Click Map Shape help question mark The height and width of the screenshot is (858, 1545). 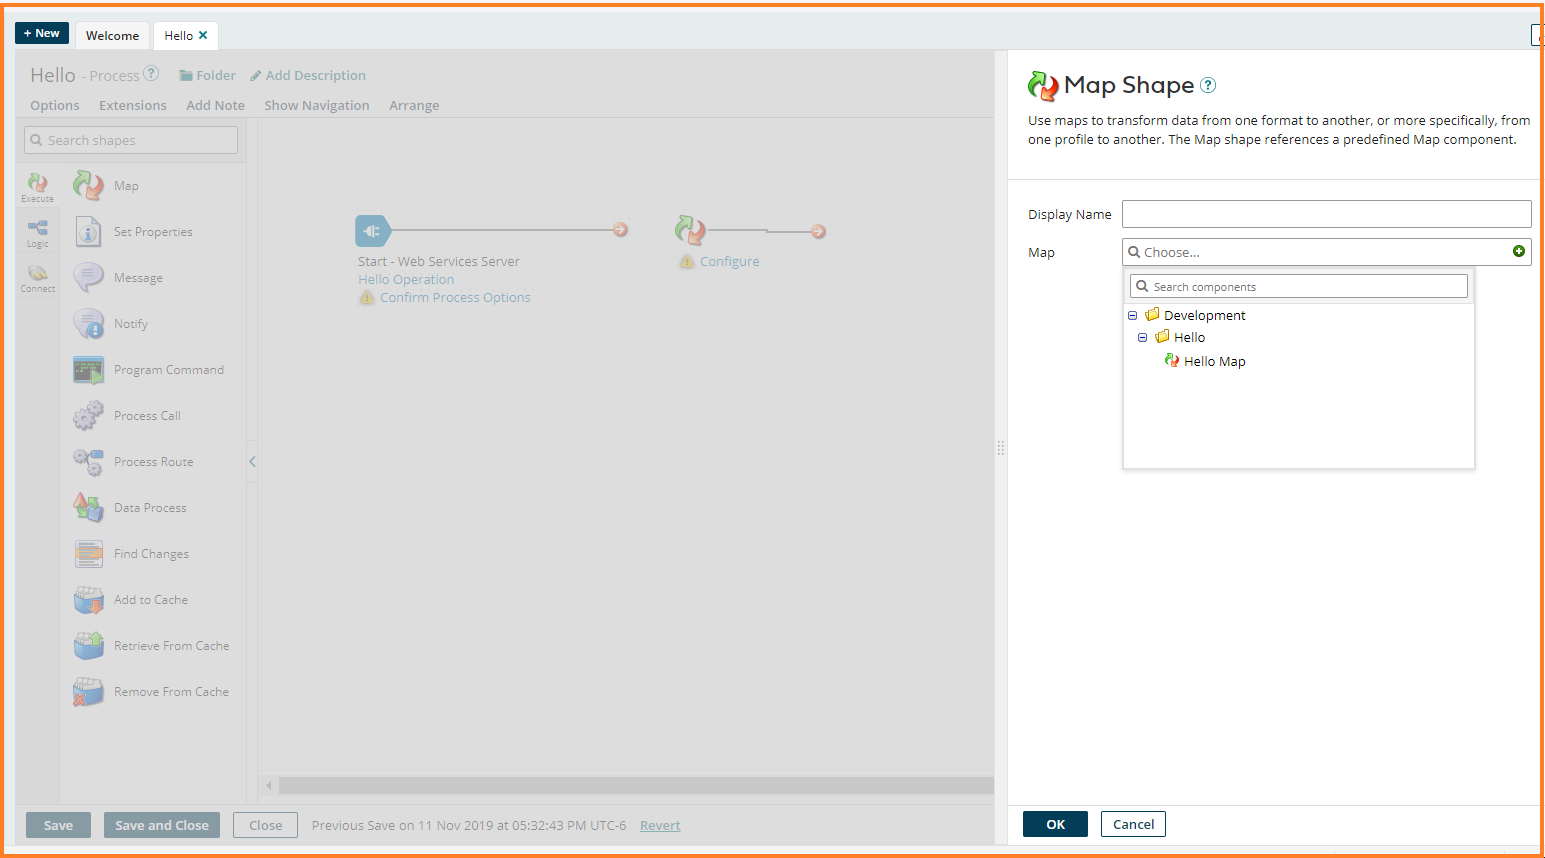point(1208,86)
